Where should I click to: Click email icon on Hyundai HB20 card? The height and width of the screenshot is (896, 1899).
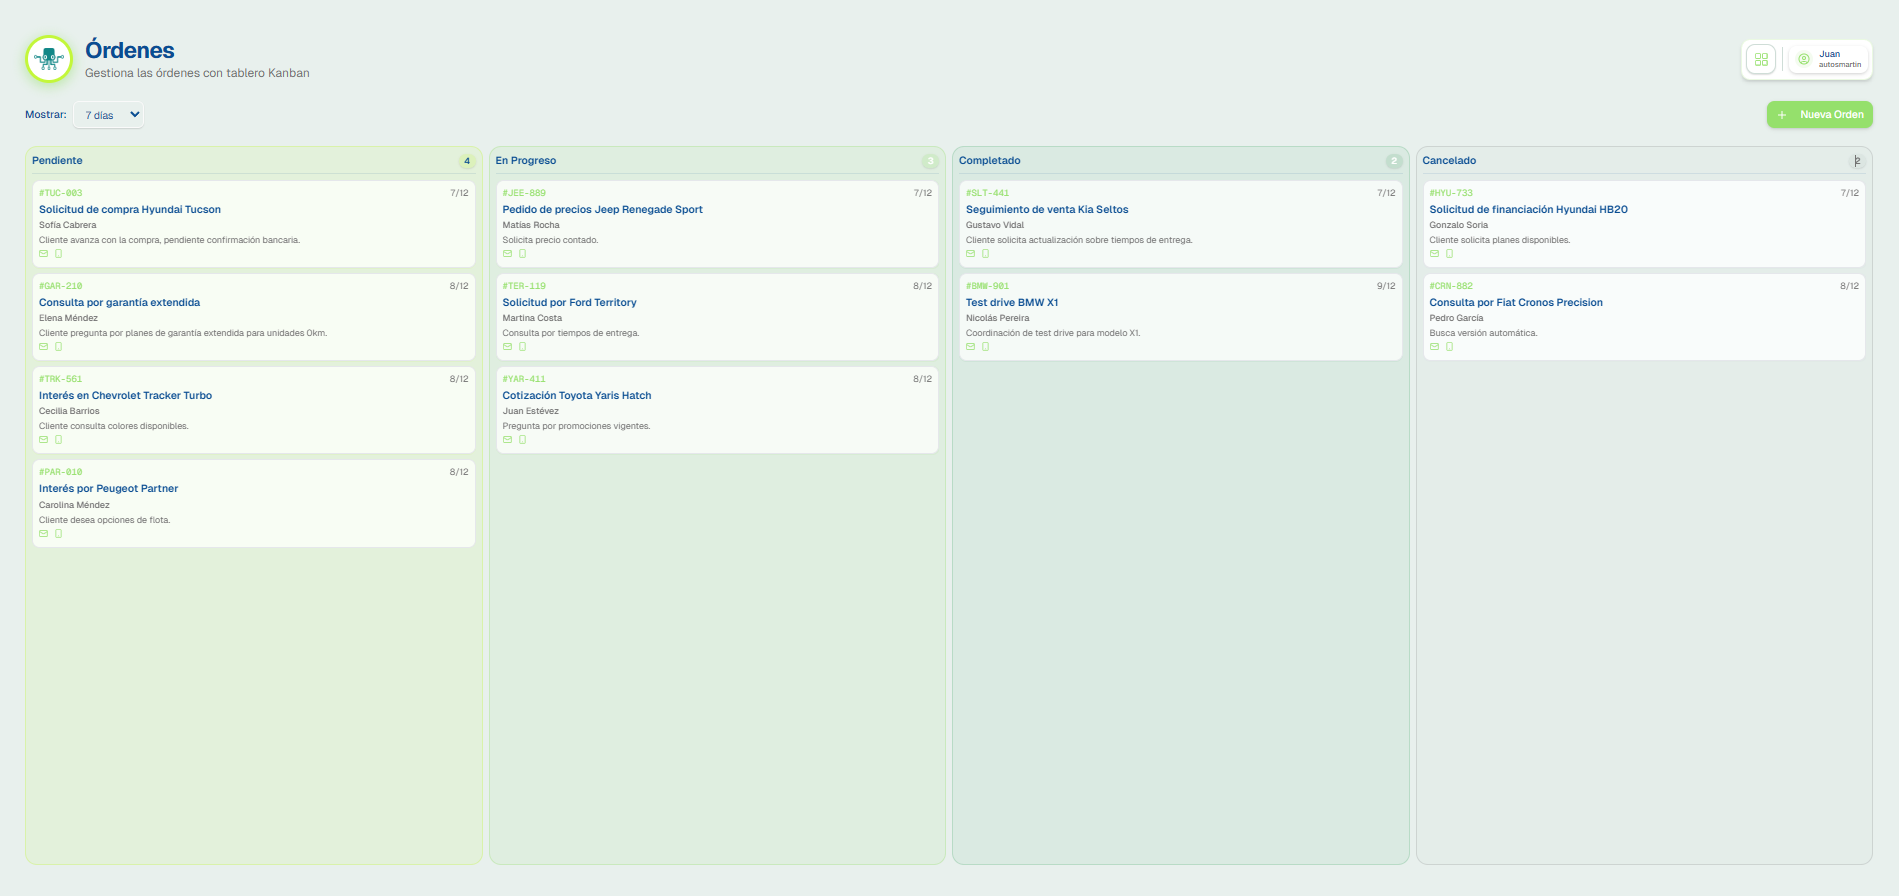[x=1434, y=254]
